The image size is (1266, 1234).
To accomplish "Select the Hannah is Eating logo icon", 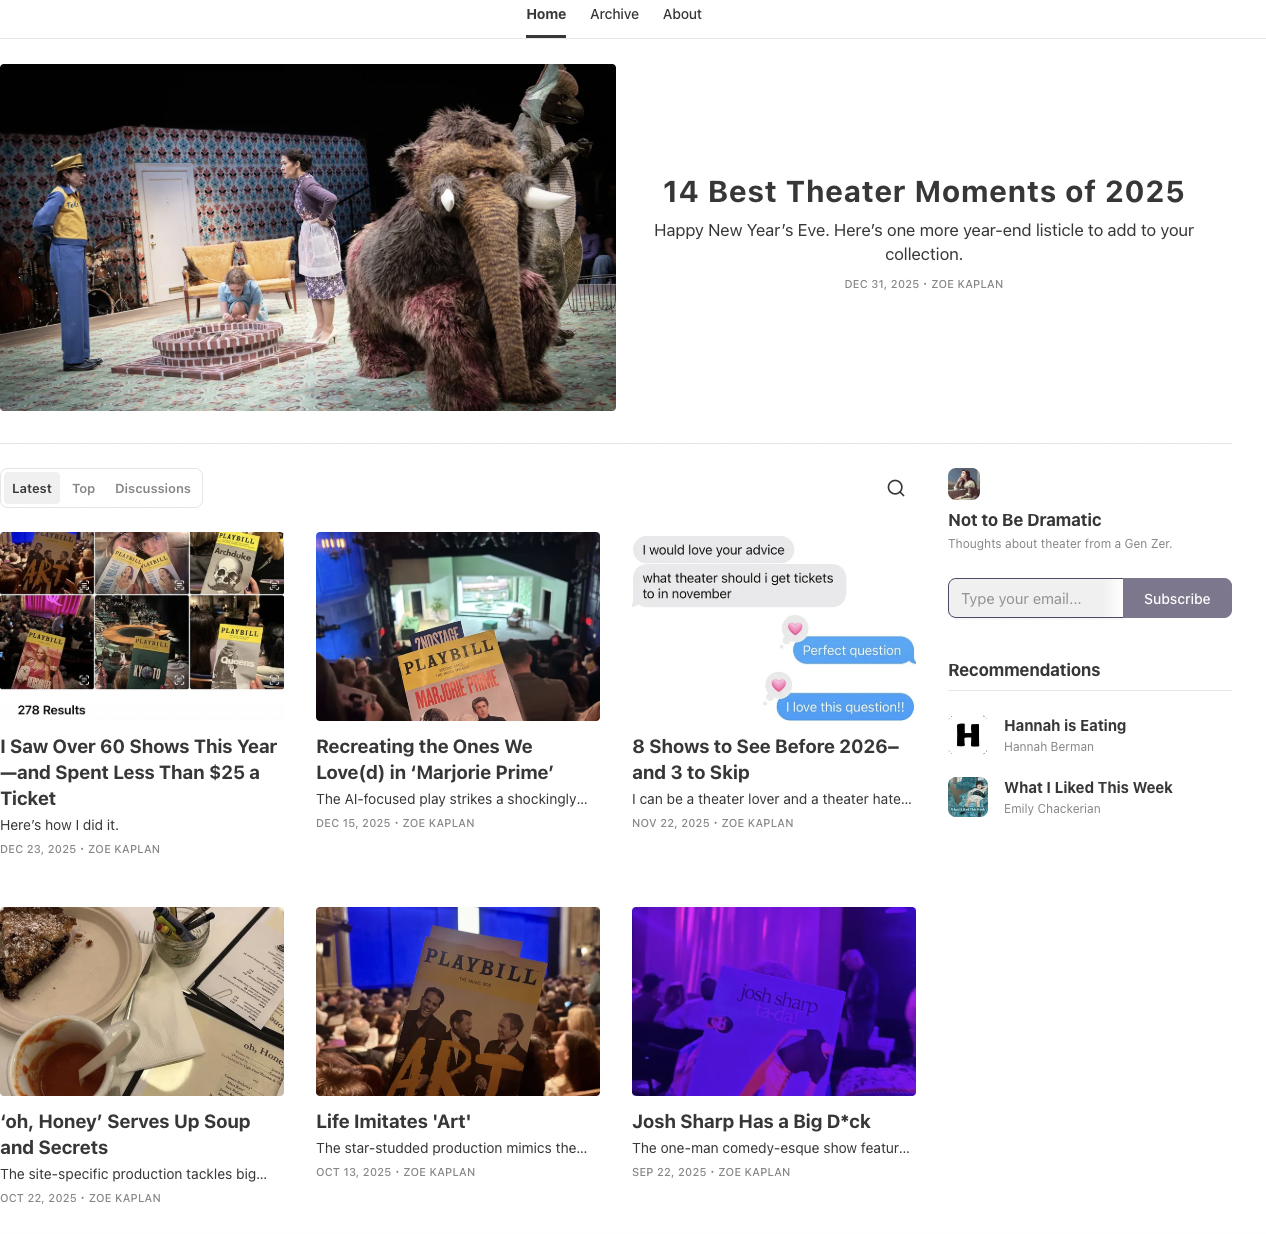I will pos(967,735).
